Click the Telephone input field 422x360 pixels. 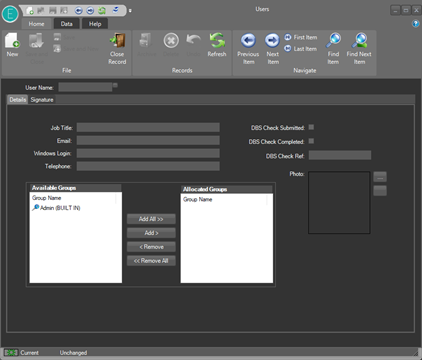point(148,166)
